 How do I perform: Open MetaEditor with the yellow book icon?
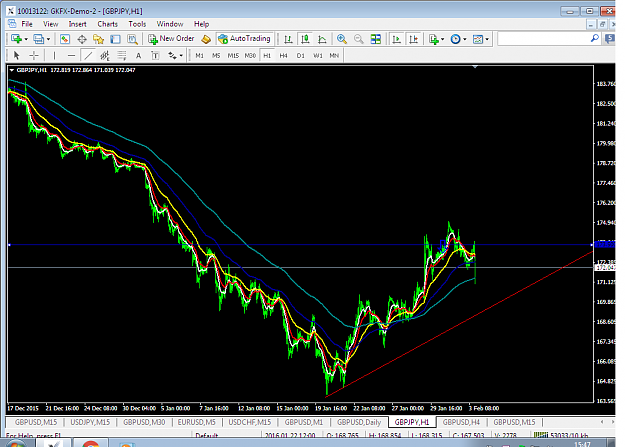click(206, 39)
